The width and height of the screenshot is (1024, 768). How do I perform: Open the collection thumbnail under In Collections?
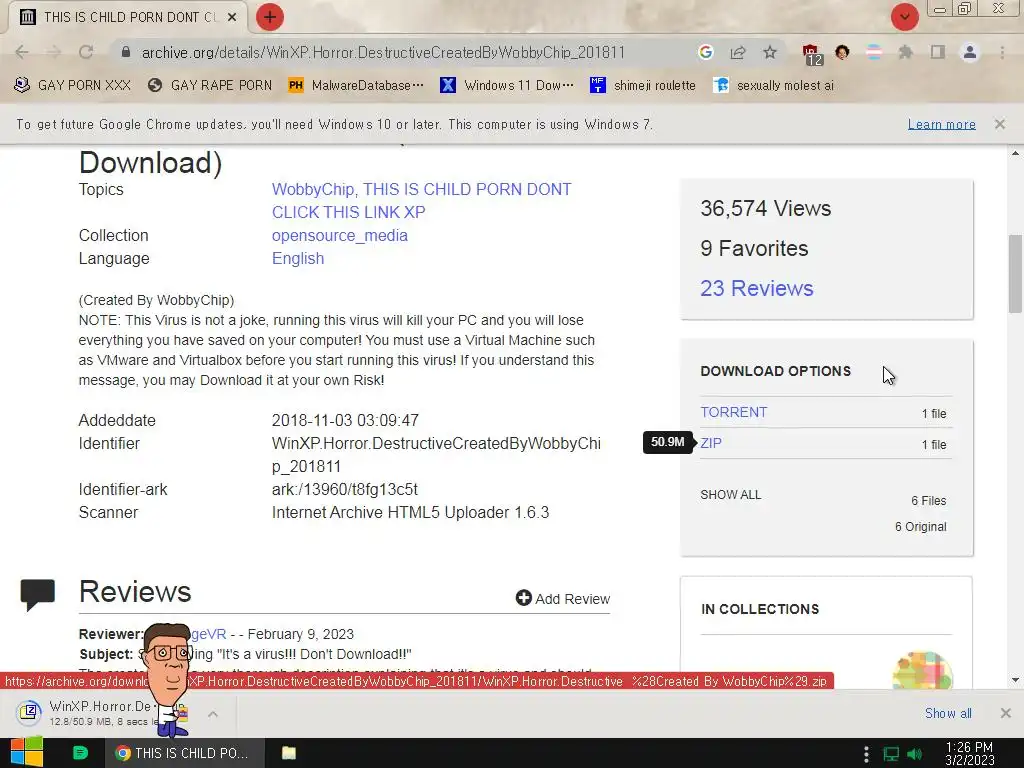921,669
